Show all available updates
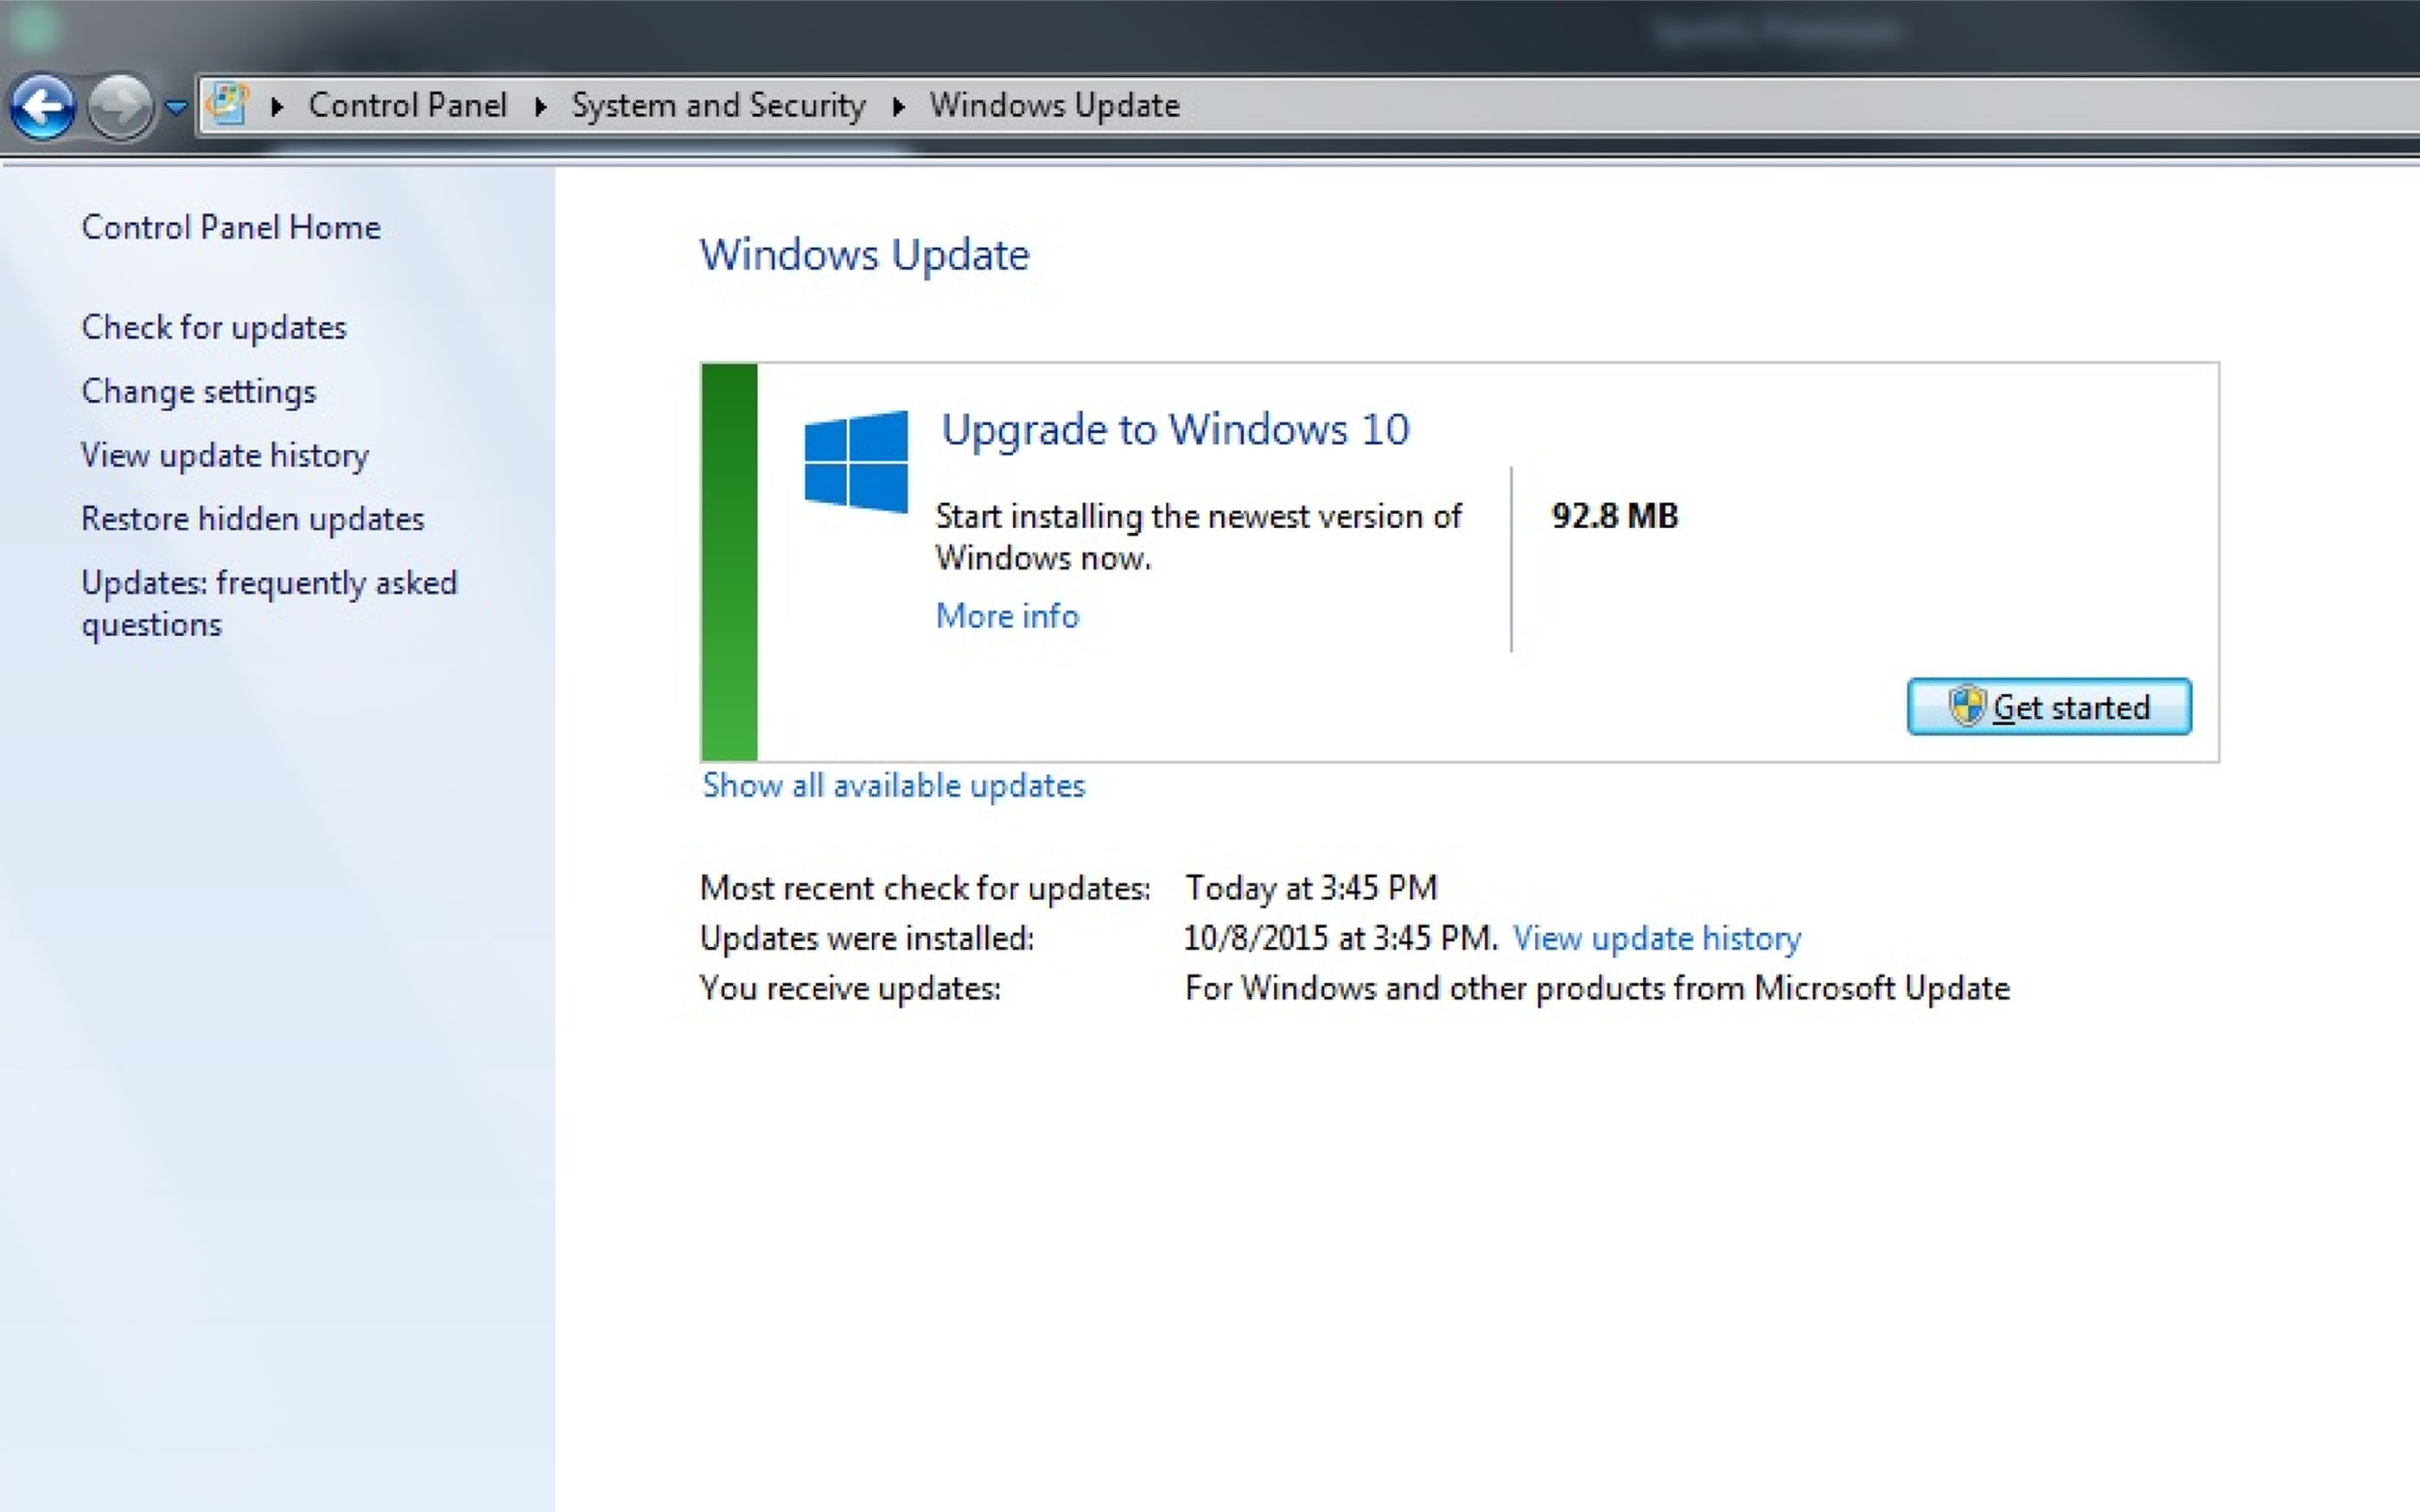This screenshot has height=1512, width=2420. coord(893,786)
